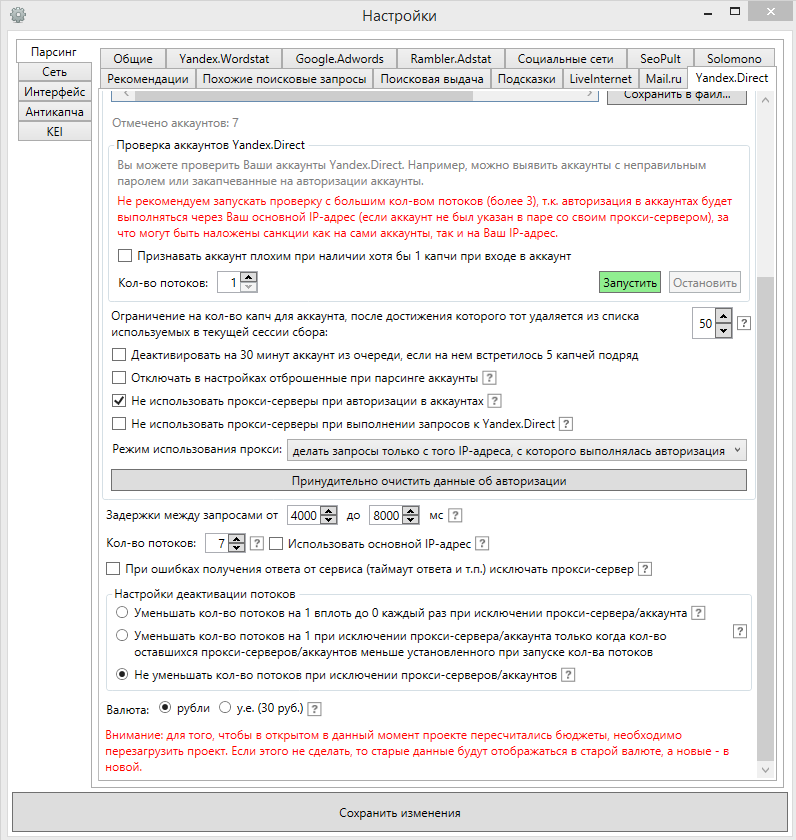Click delay minimum 4000 input field

point(304,515)
